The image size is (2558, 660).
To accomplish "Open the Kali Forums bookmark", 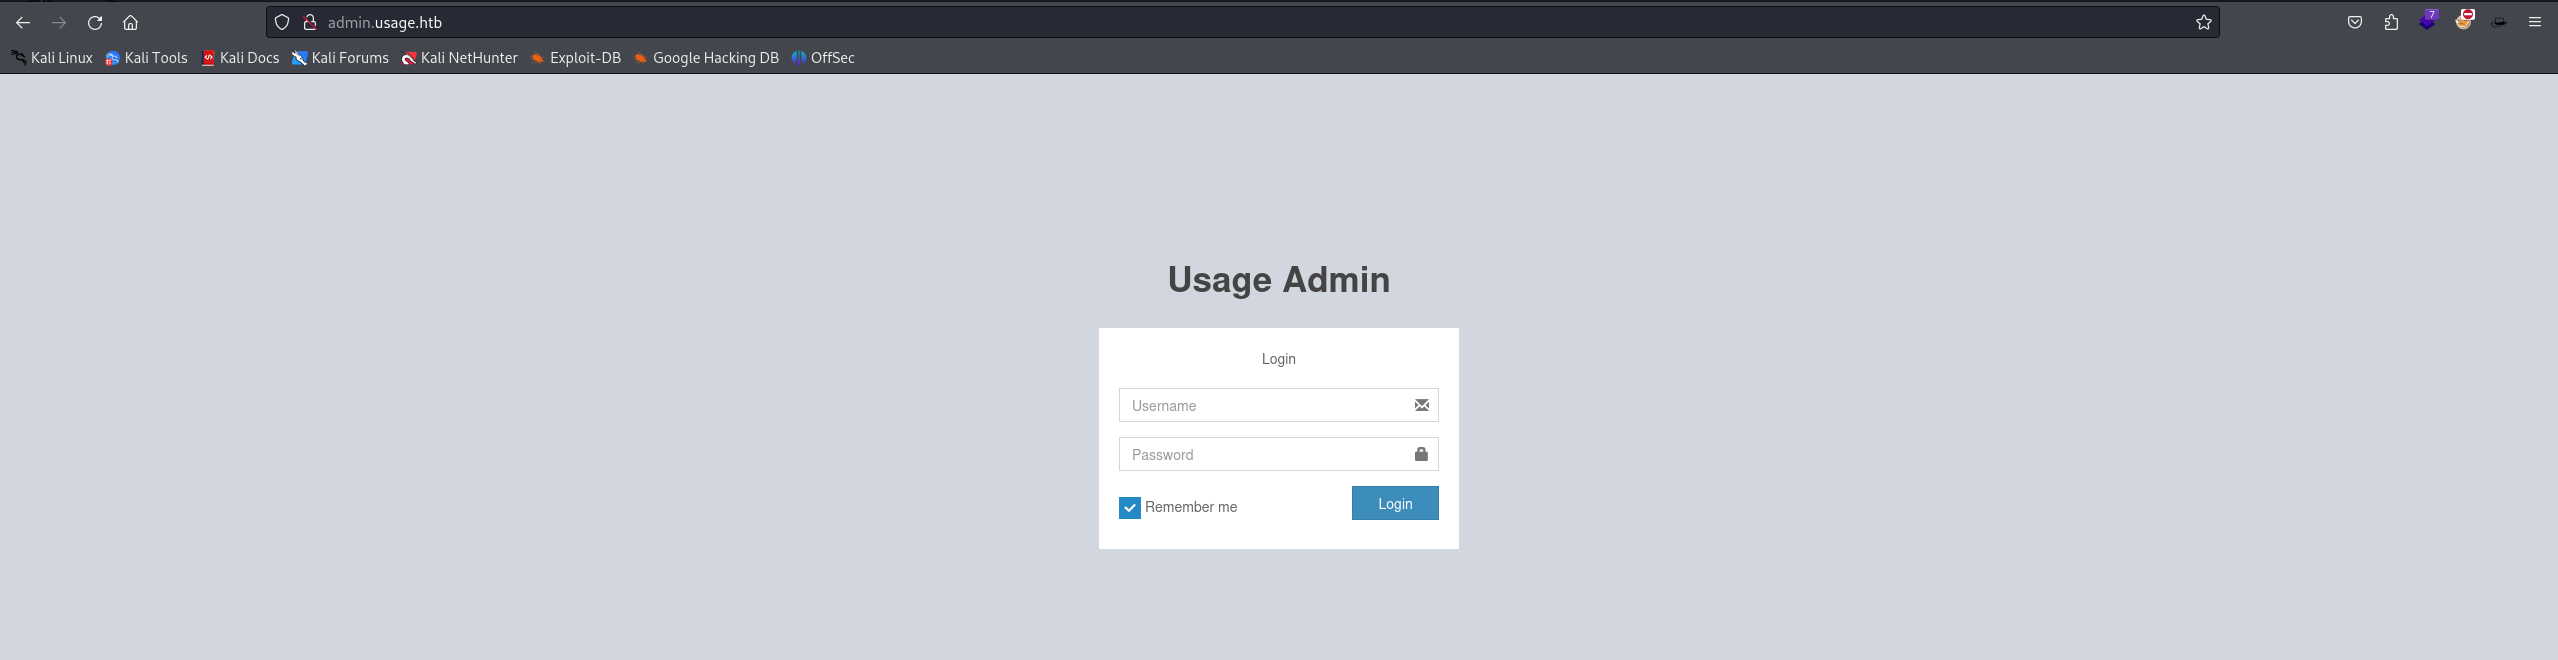I will click(340, 58).
